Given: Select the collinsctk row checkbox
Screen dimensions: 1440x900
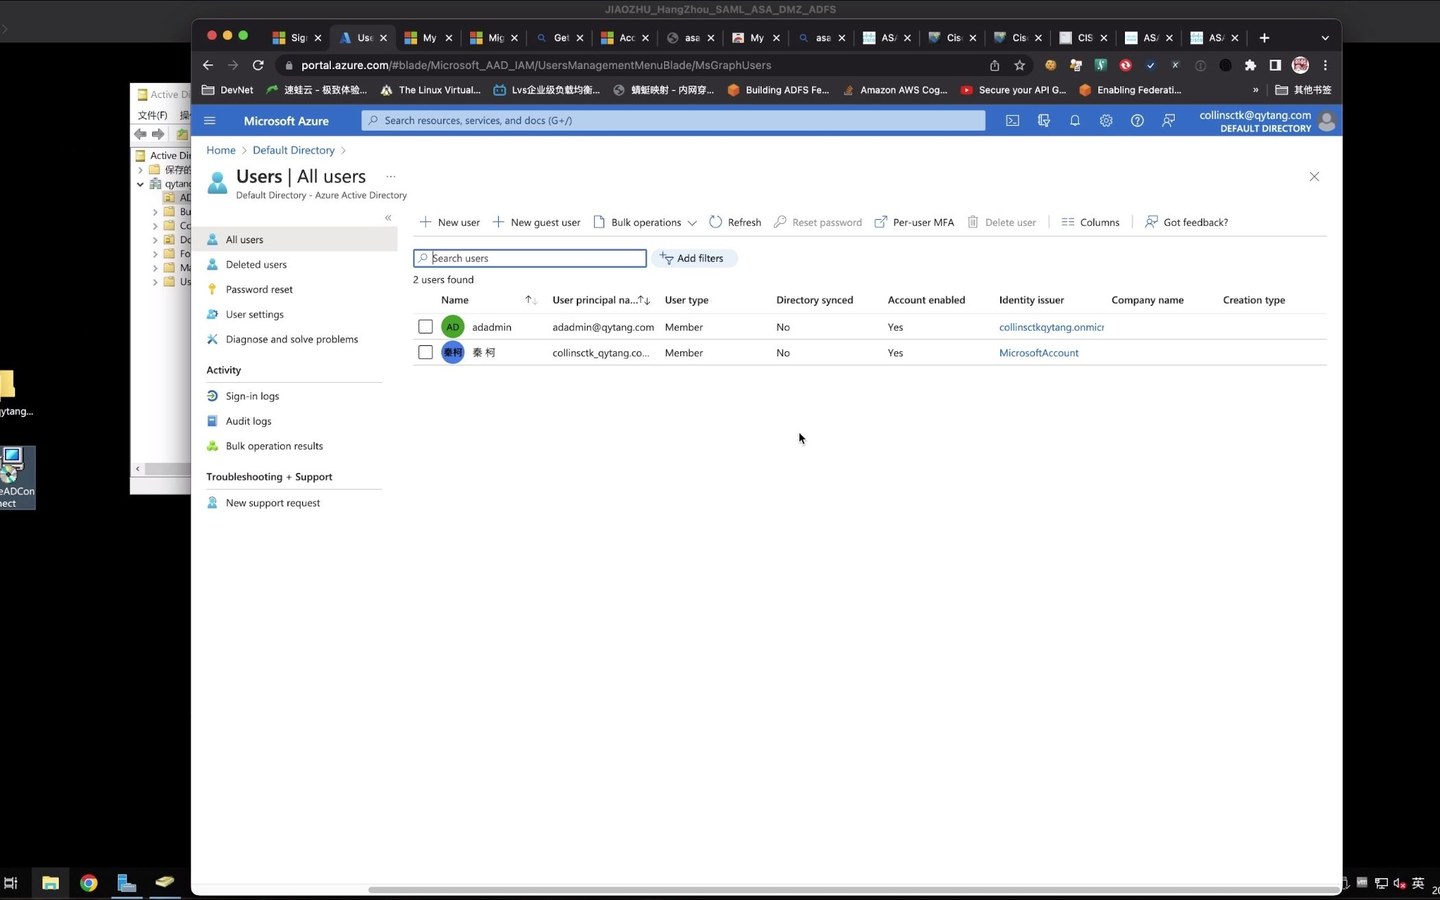Looking at the screenshot, I should click(x=426, y=352).
